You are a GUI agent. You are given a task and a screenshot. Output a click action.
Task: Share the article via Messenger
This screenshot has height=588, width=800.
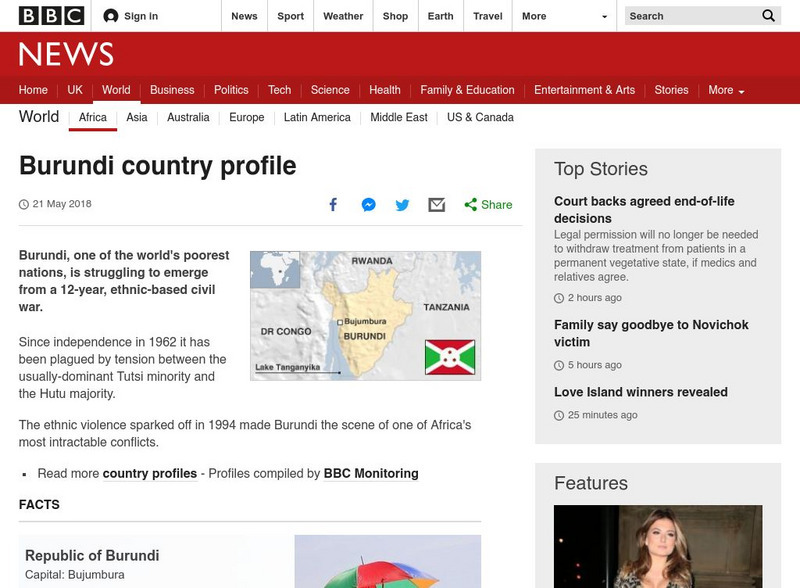(x=368, y=204)
